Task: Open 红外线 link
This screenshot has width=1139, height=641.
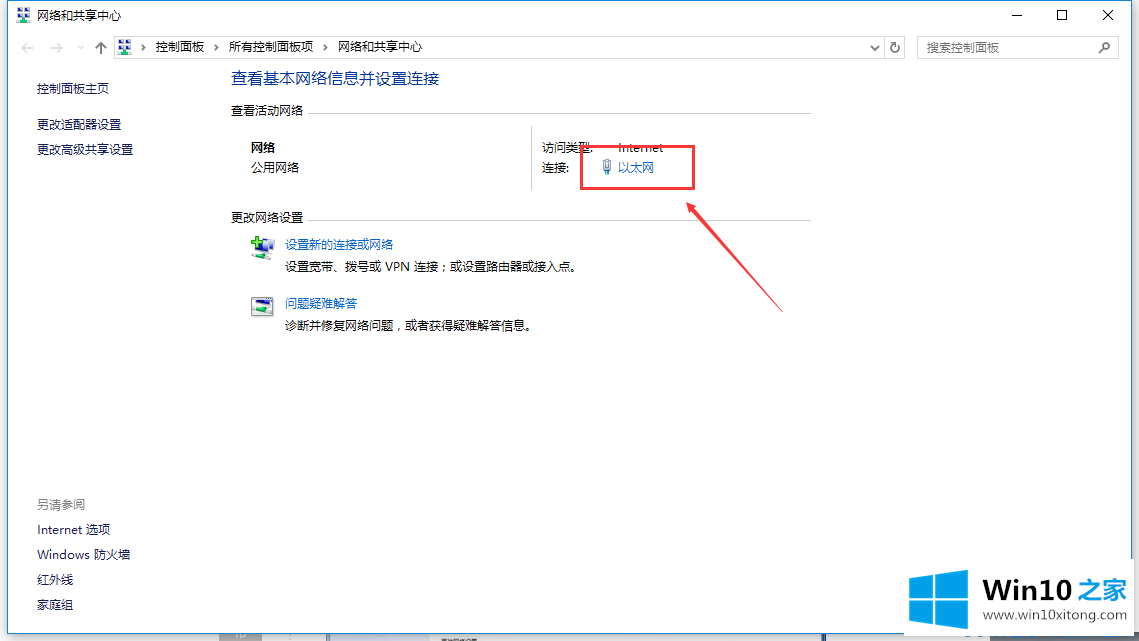Action: coord(55,580)
